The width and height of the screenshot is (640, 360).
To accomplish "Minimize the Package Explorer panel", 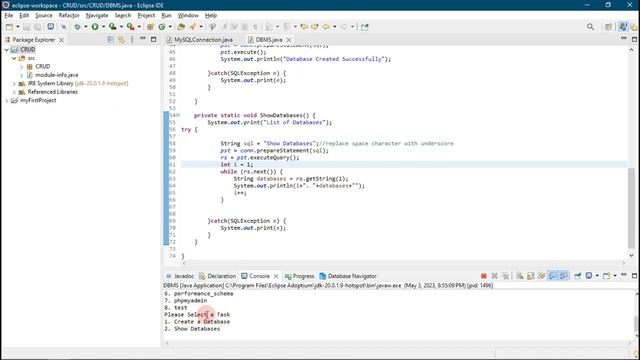I will tap(142, 39).
